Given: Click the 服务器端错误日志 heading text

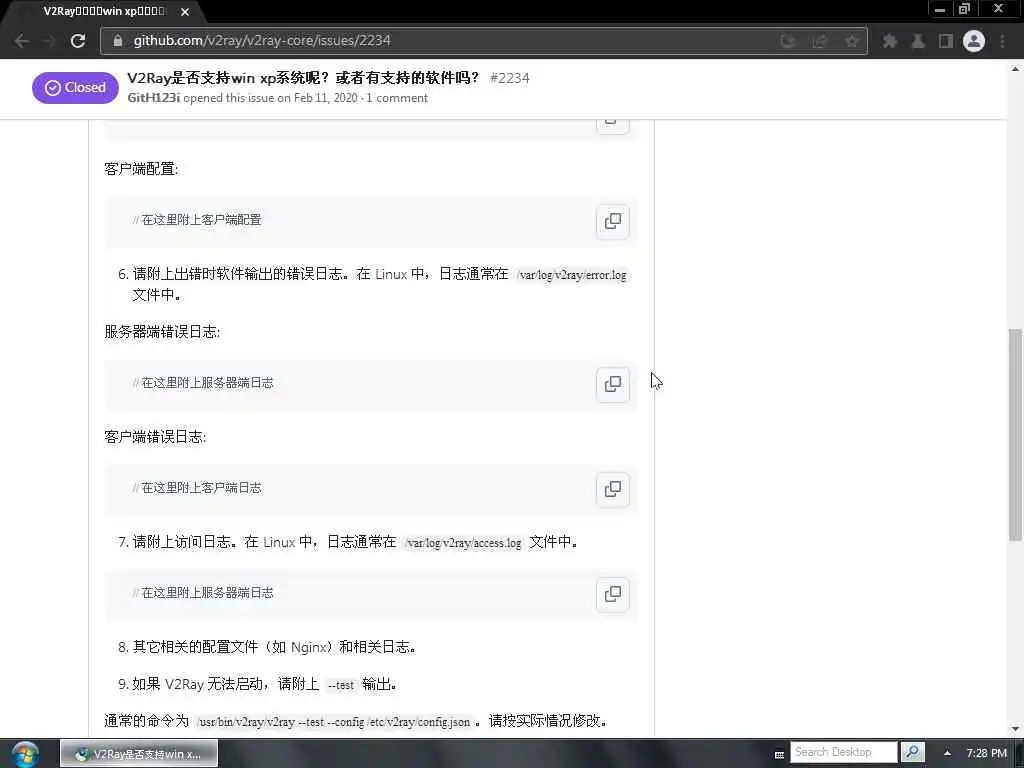Looking at the screenshot, I should coord(162,332).
